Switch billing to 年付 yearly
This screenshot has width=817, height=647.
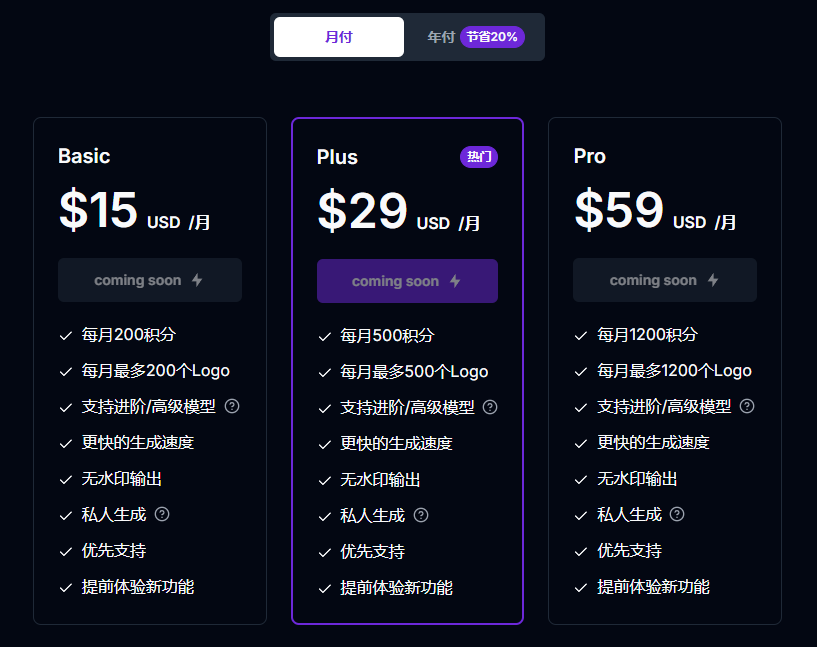pyautogui.click(x=441, y=37)
